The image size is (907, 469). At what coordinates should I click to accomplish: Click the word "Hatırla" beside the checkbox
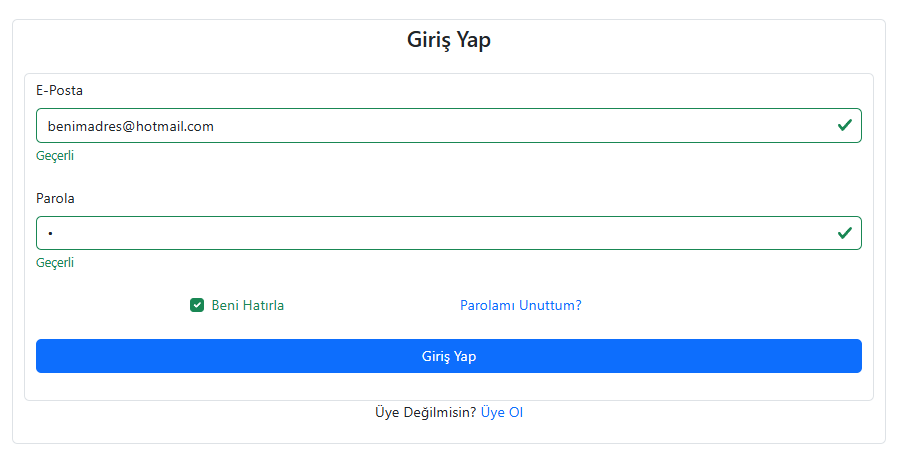tap(263, 305)
